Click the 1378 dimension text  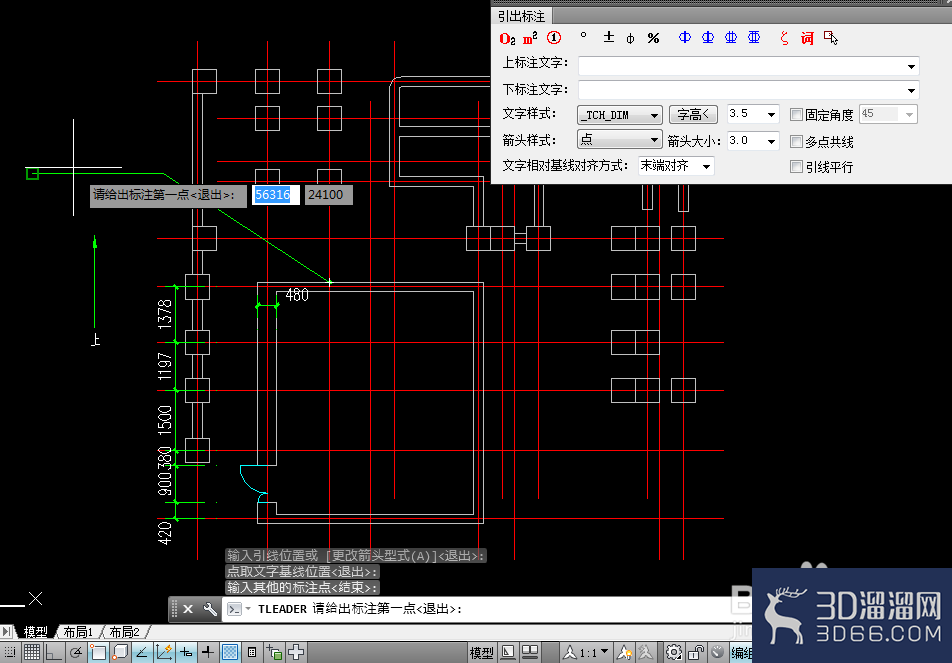(x=165, y=314)
